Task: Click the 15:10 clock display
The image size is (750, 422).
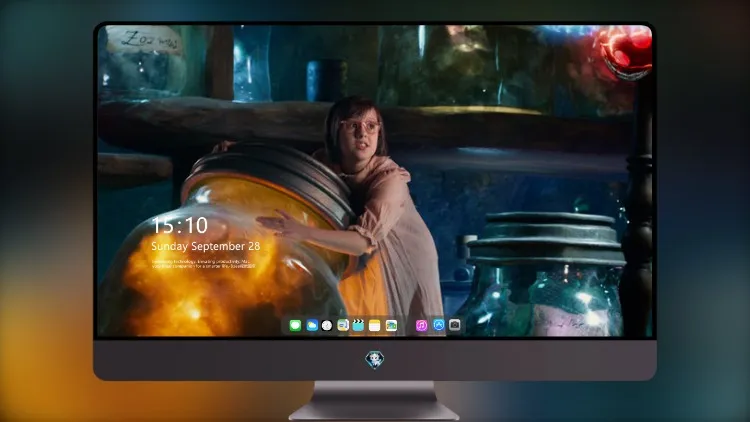Action: pyautogui.click(x=180, y=225)
